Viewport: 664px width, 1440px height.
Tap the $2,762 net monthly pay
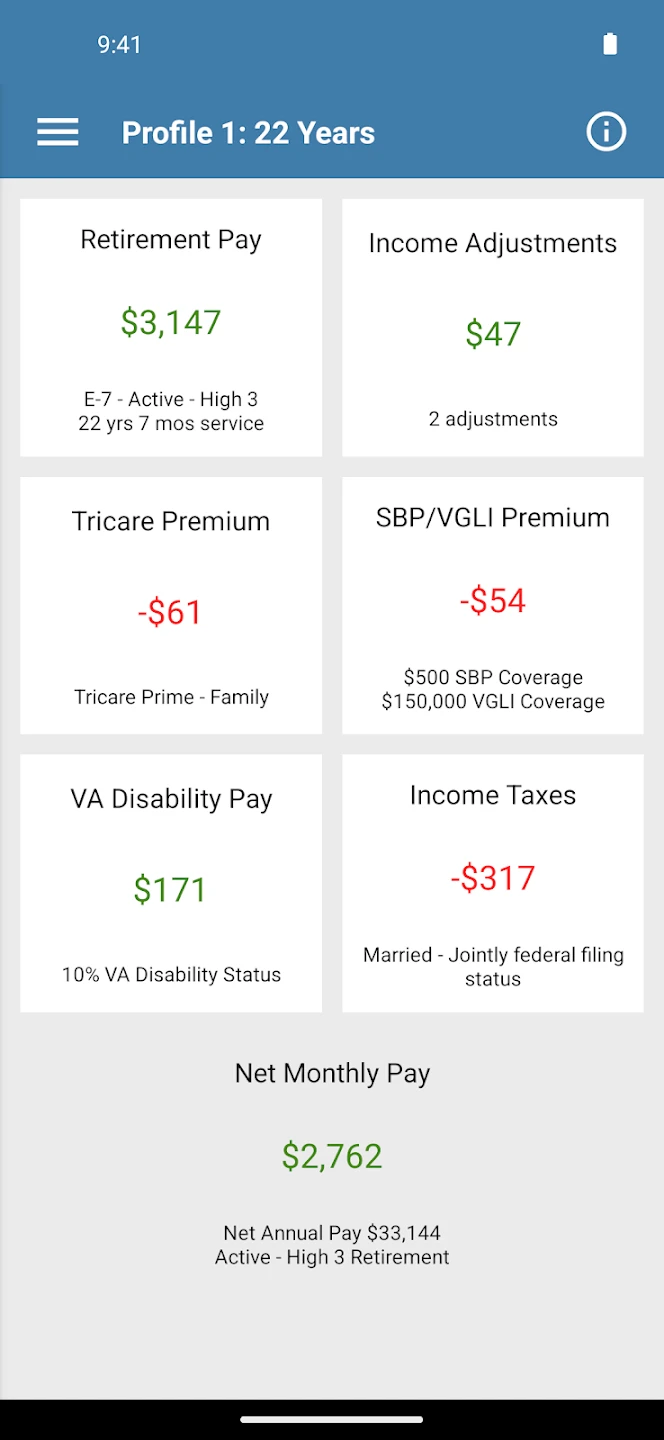point(332,1156)
